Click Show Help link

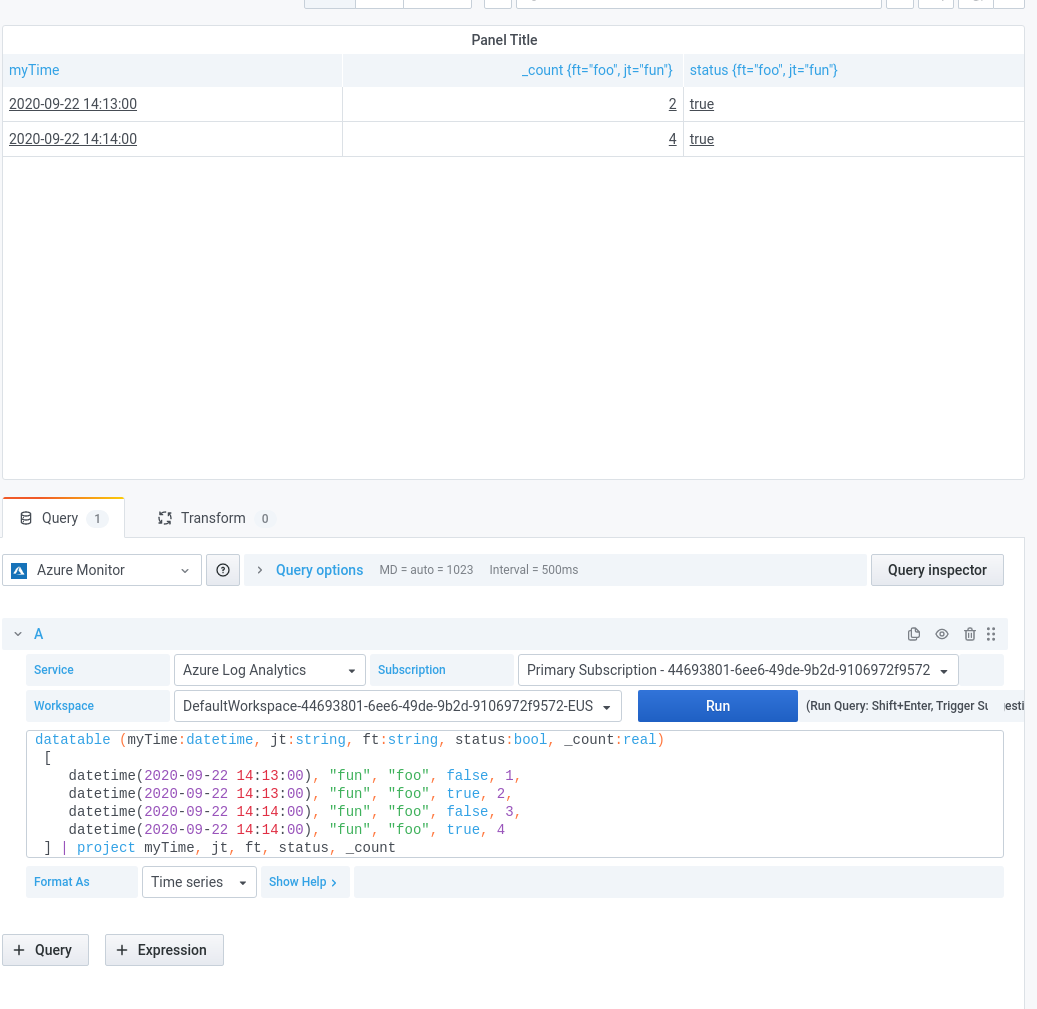point(303,882)
